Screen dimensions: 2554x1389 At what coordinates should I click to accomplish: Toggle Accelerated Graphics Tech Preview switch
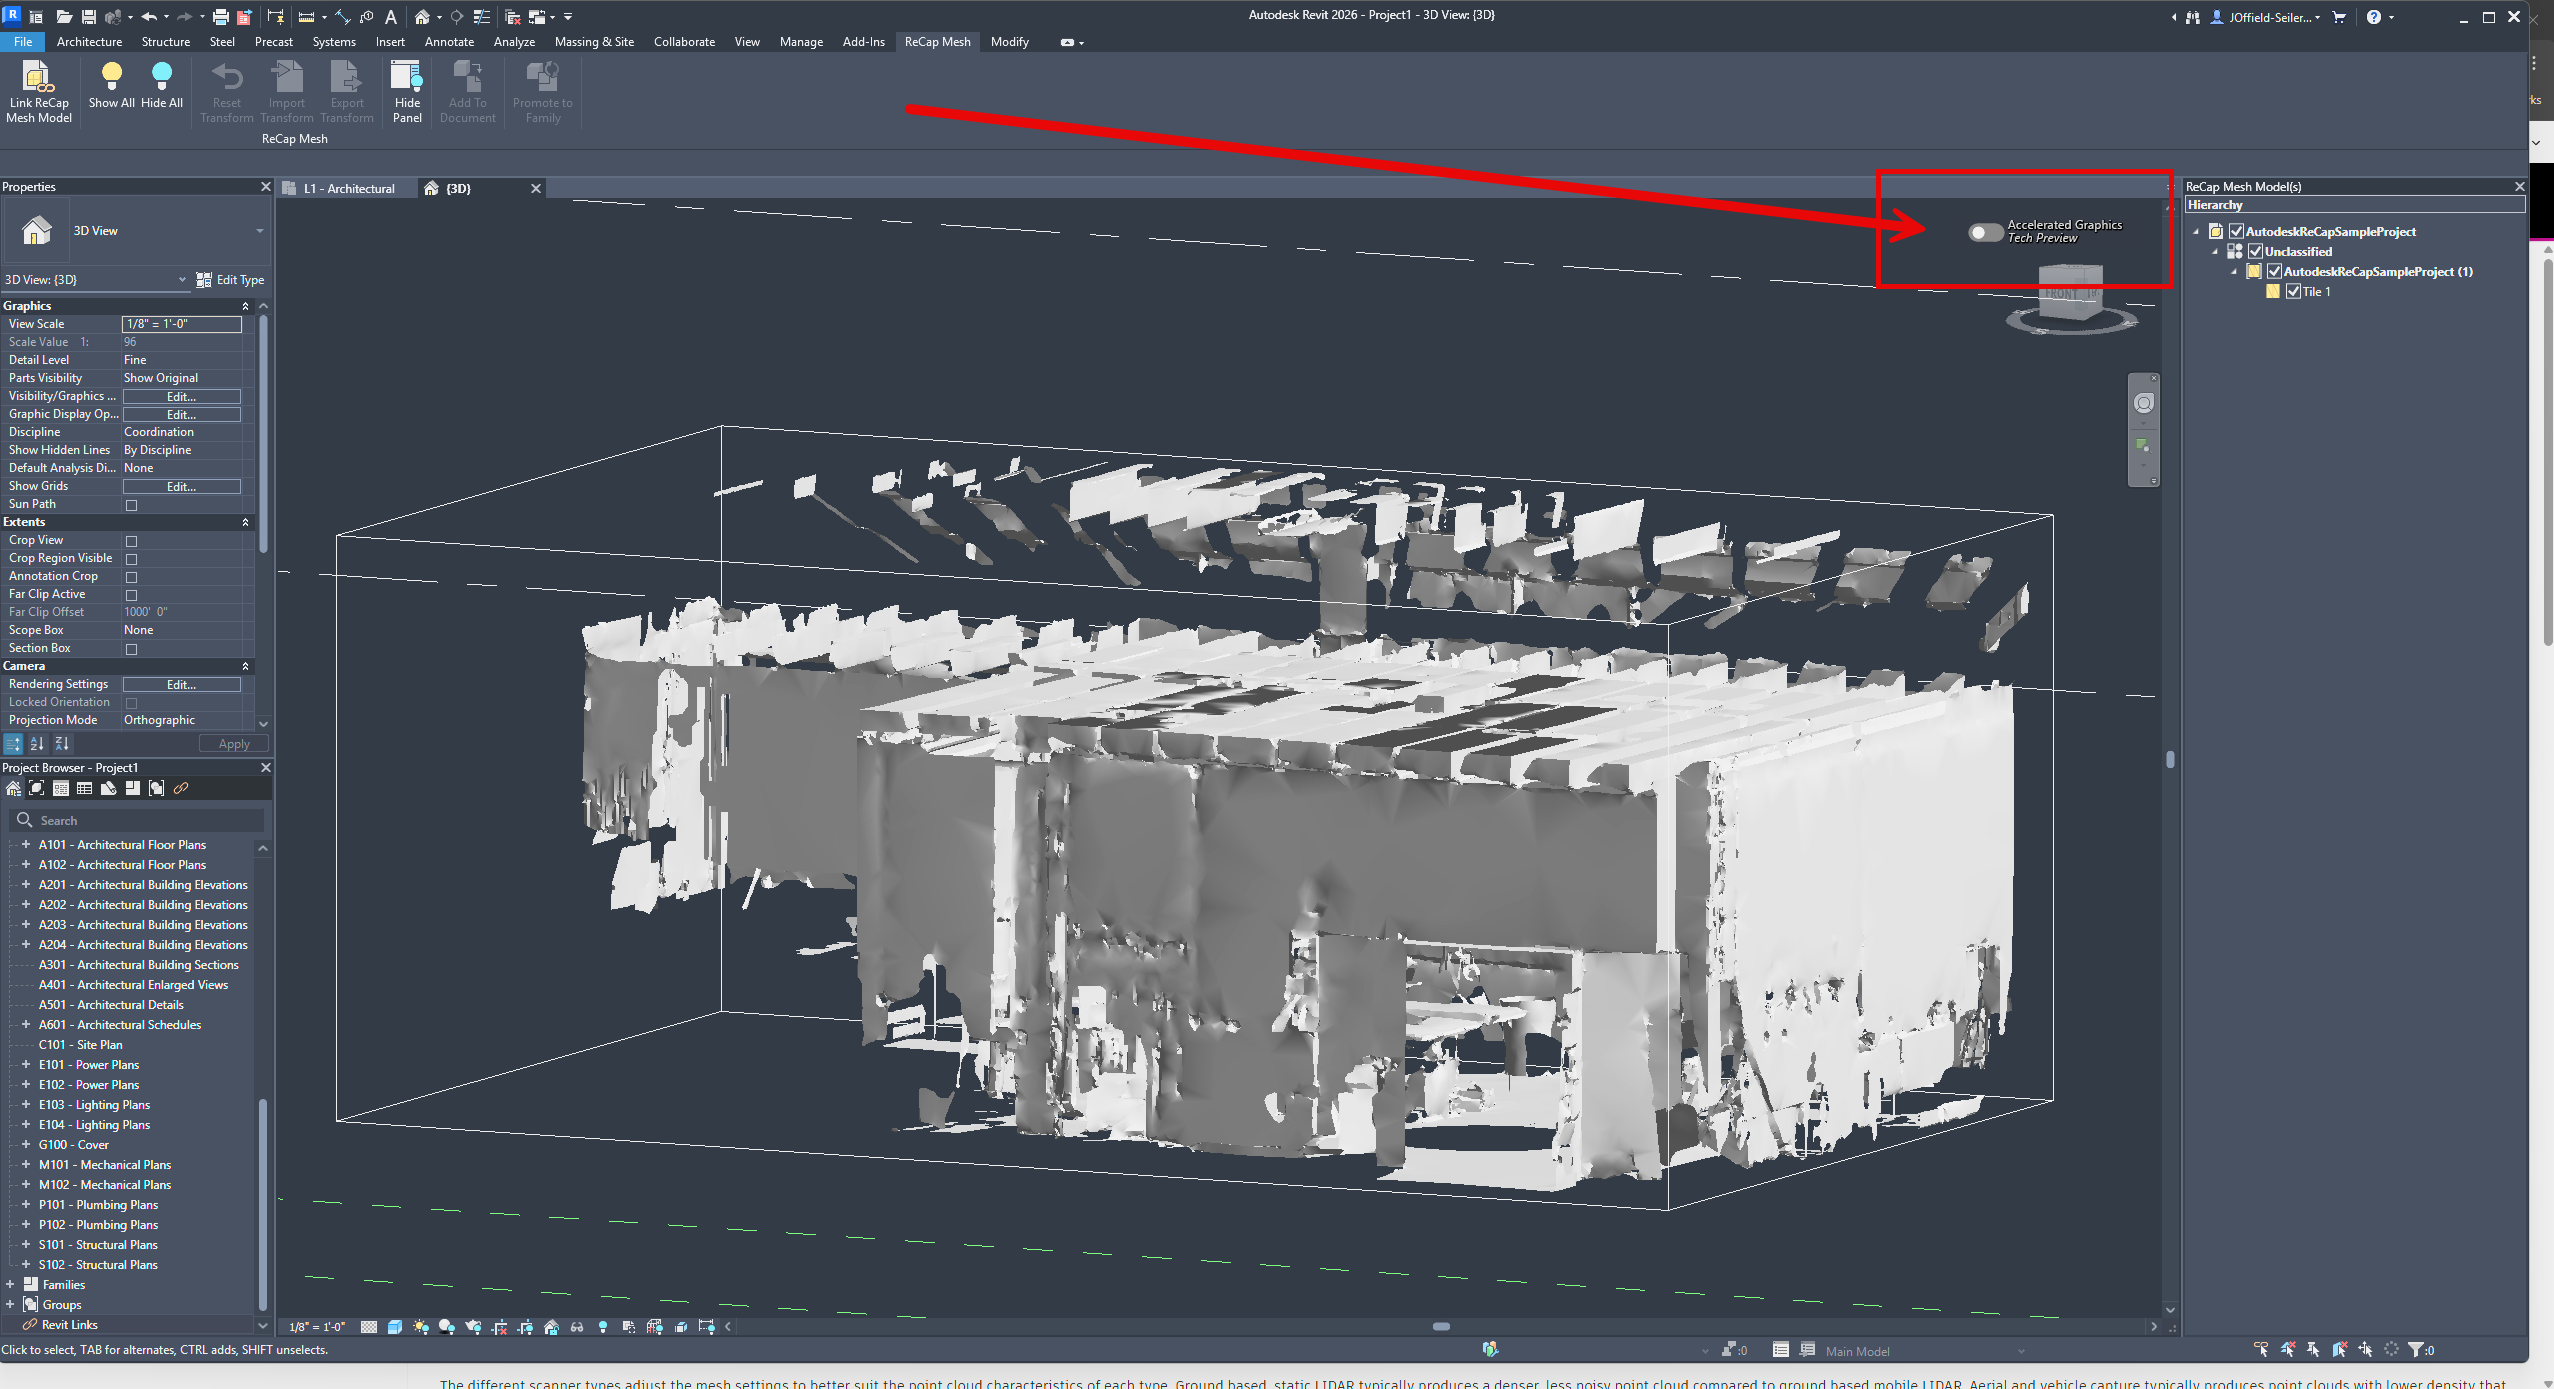tap(1985, 232)
